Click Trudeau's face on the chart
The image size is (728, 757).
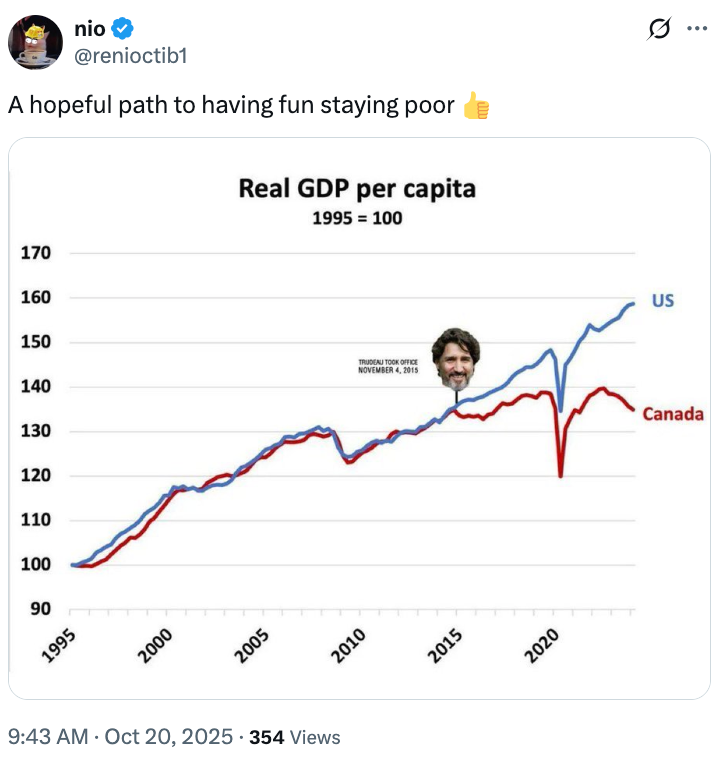click(456, 359)
